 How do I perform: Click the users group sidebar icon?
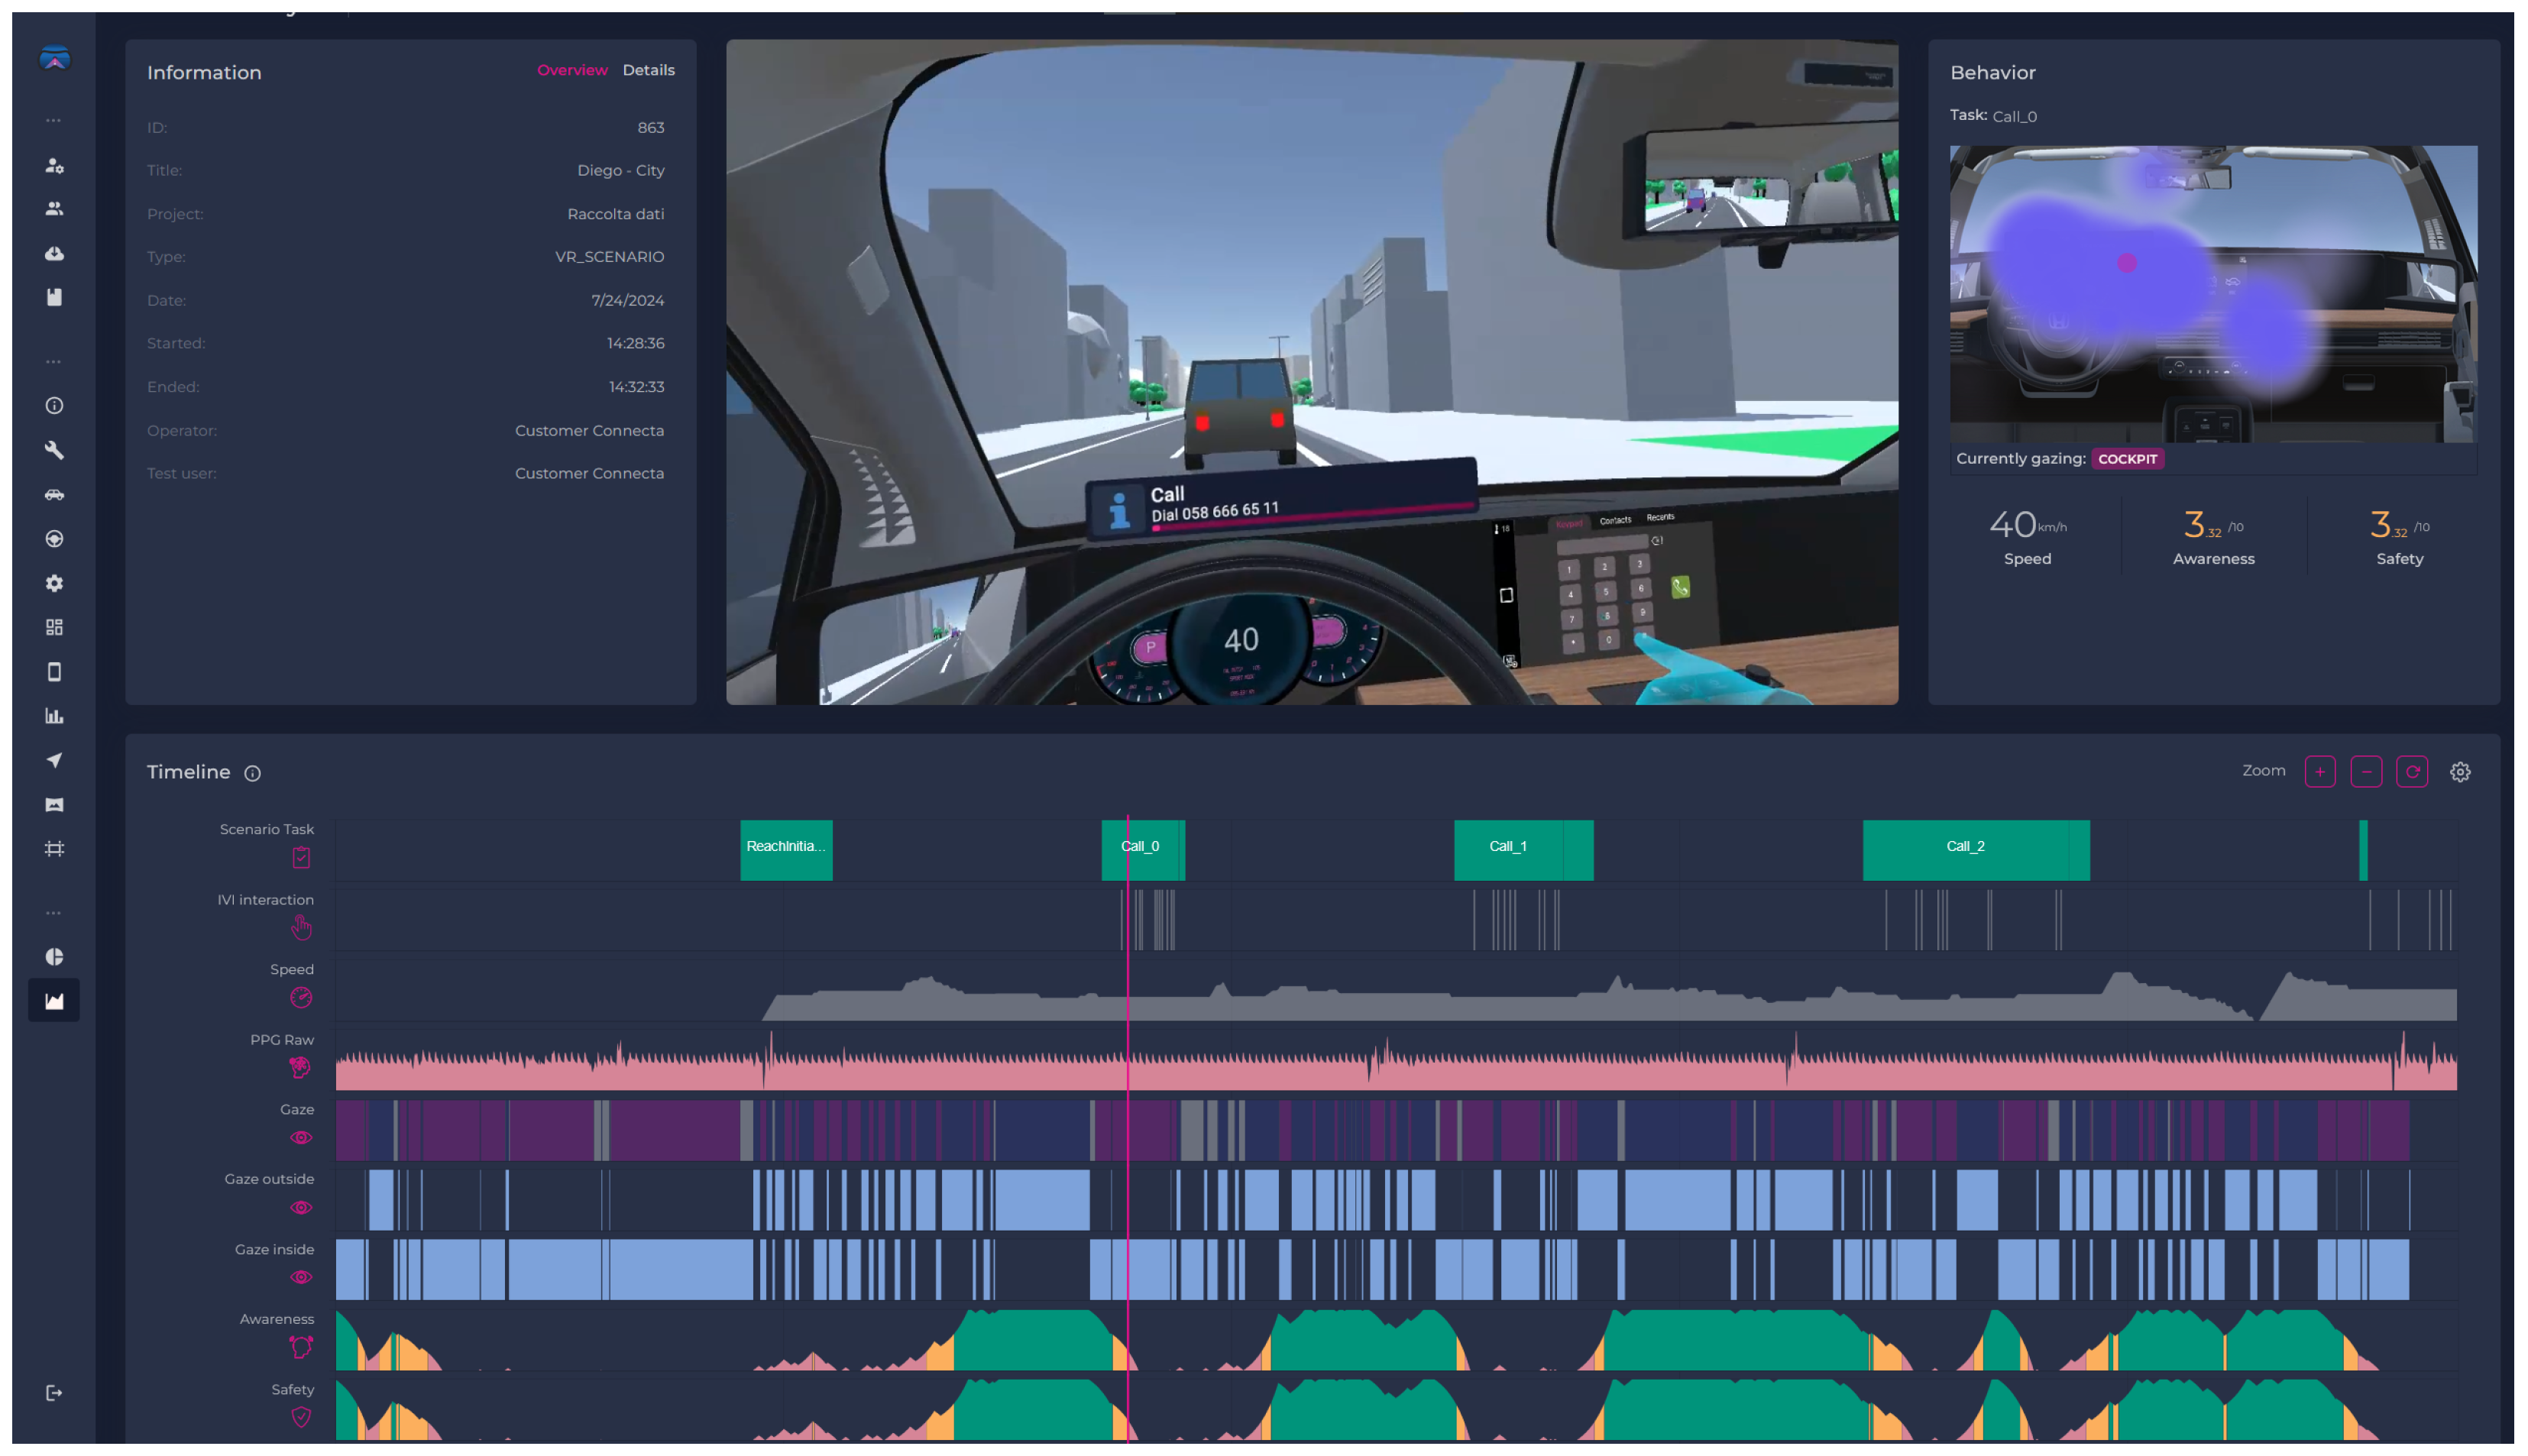[54, 209]
